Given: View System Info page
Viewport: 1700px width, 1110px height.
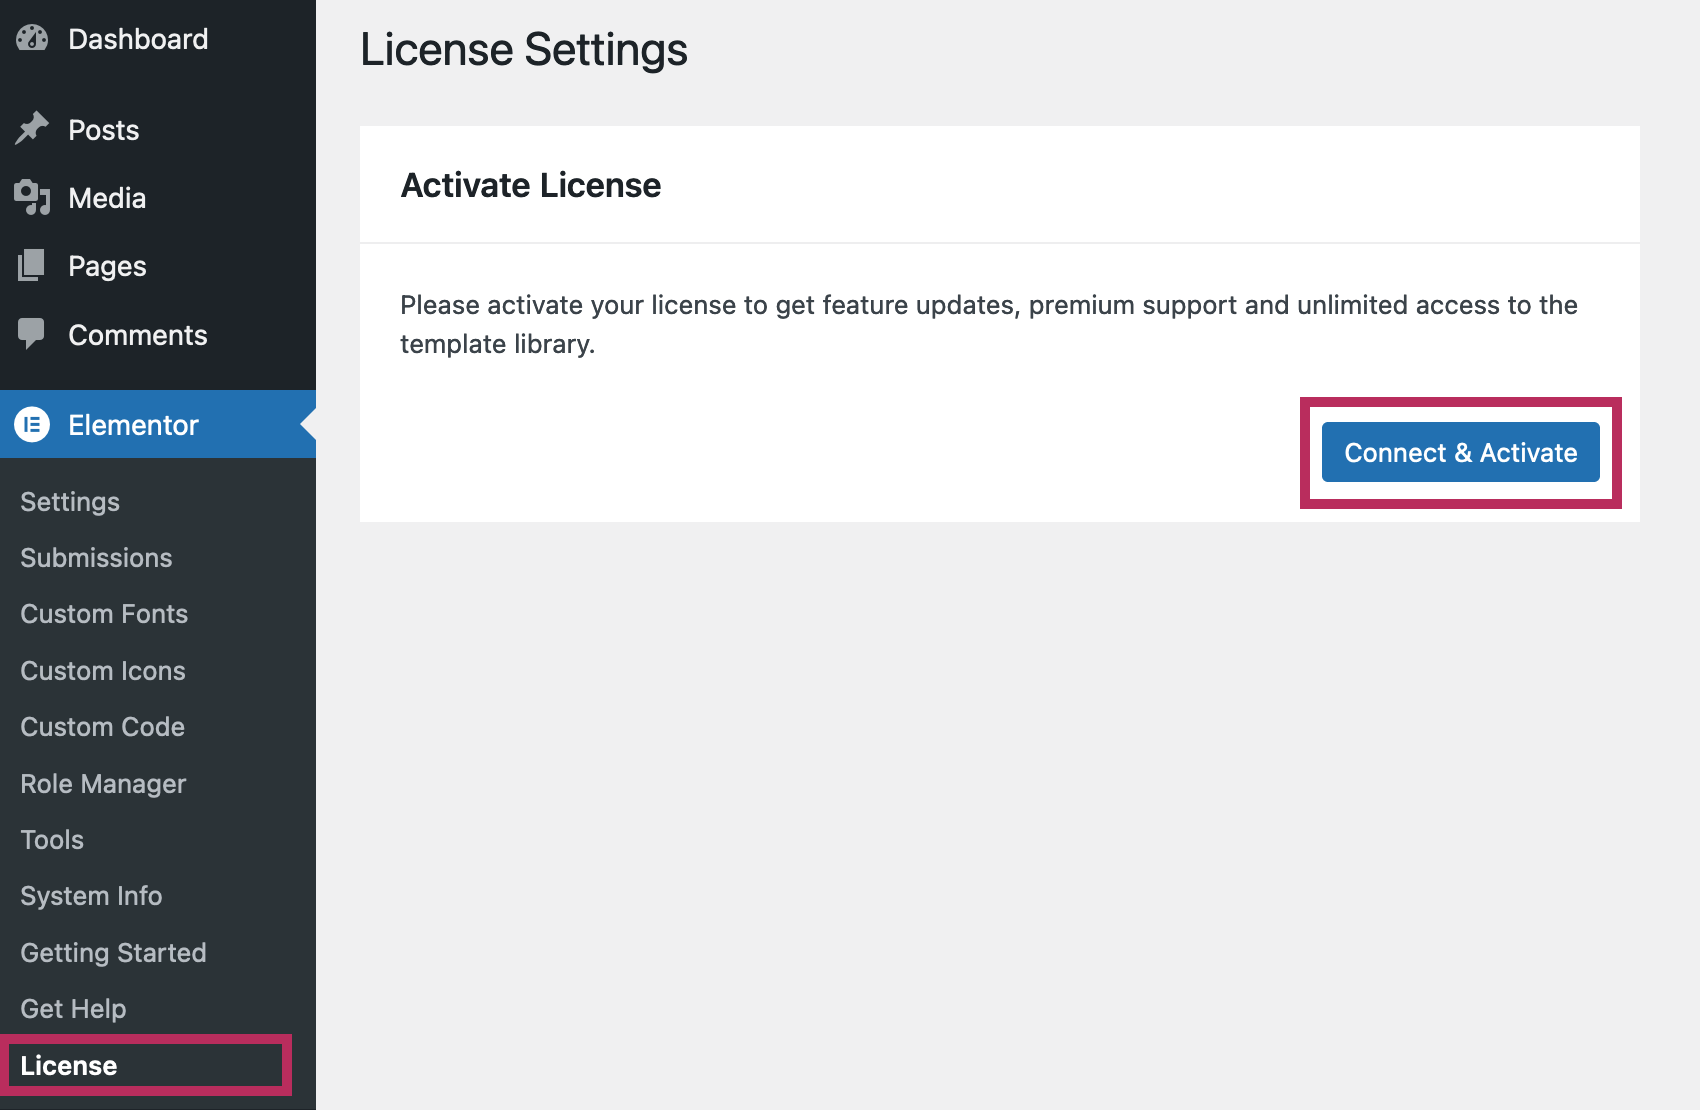Looking at the screenshot, I should (91, 896).
